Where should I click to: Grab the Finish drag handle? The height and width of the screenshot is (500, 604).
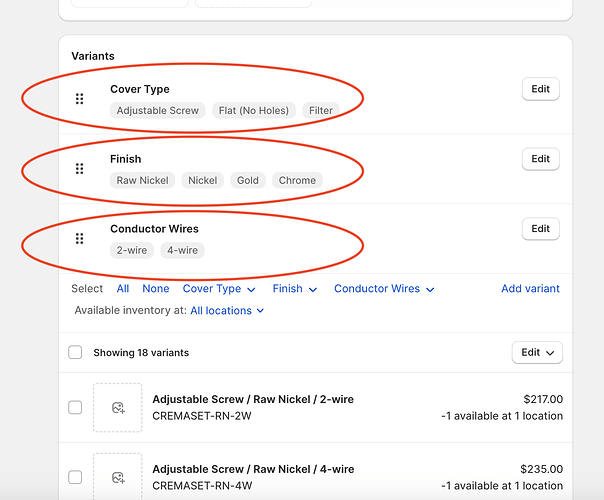click(80, 169)
